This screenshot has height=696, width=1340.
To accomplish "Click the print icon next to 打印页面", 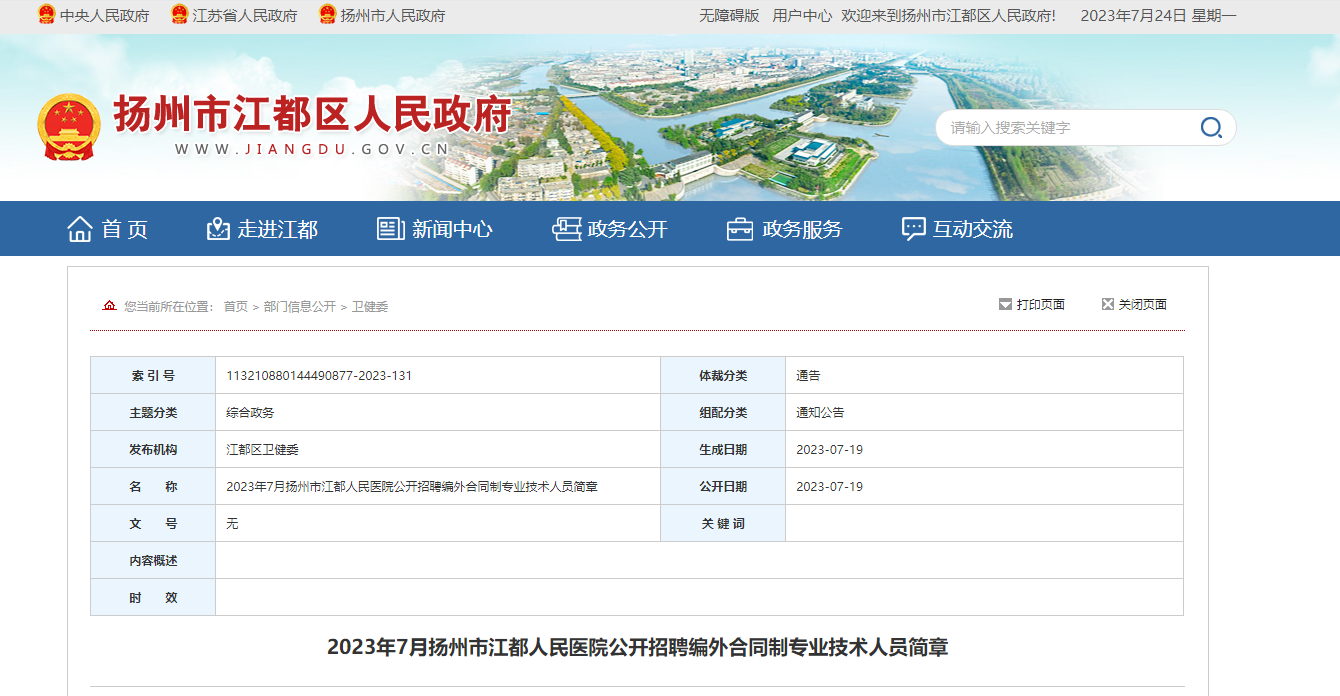I will (1005, 304).
